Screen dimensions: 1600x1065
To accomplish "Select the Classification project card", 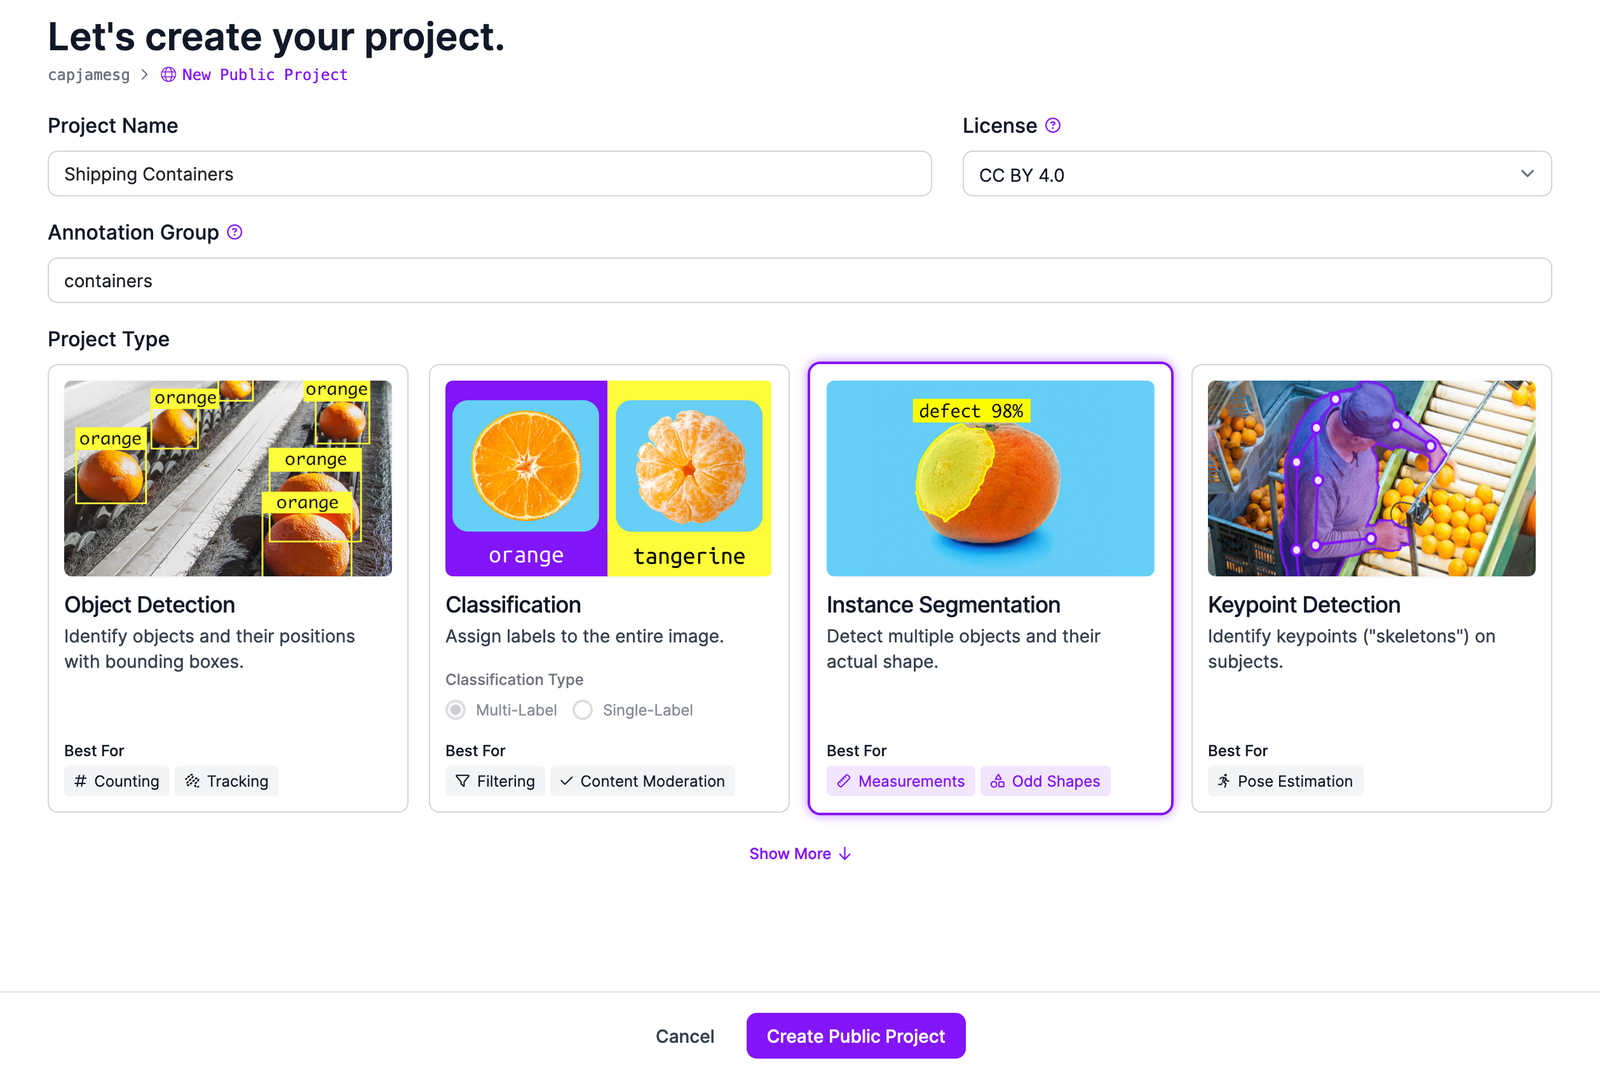I will [x=609, y=588].
